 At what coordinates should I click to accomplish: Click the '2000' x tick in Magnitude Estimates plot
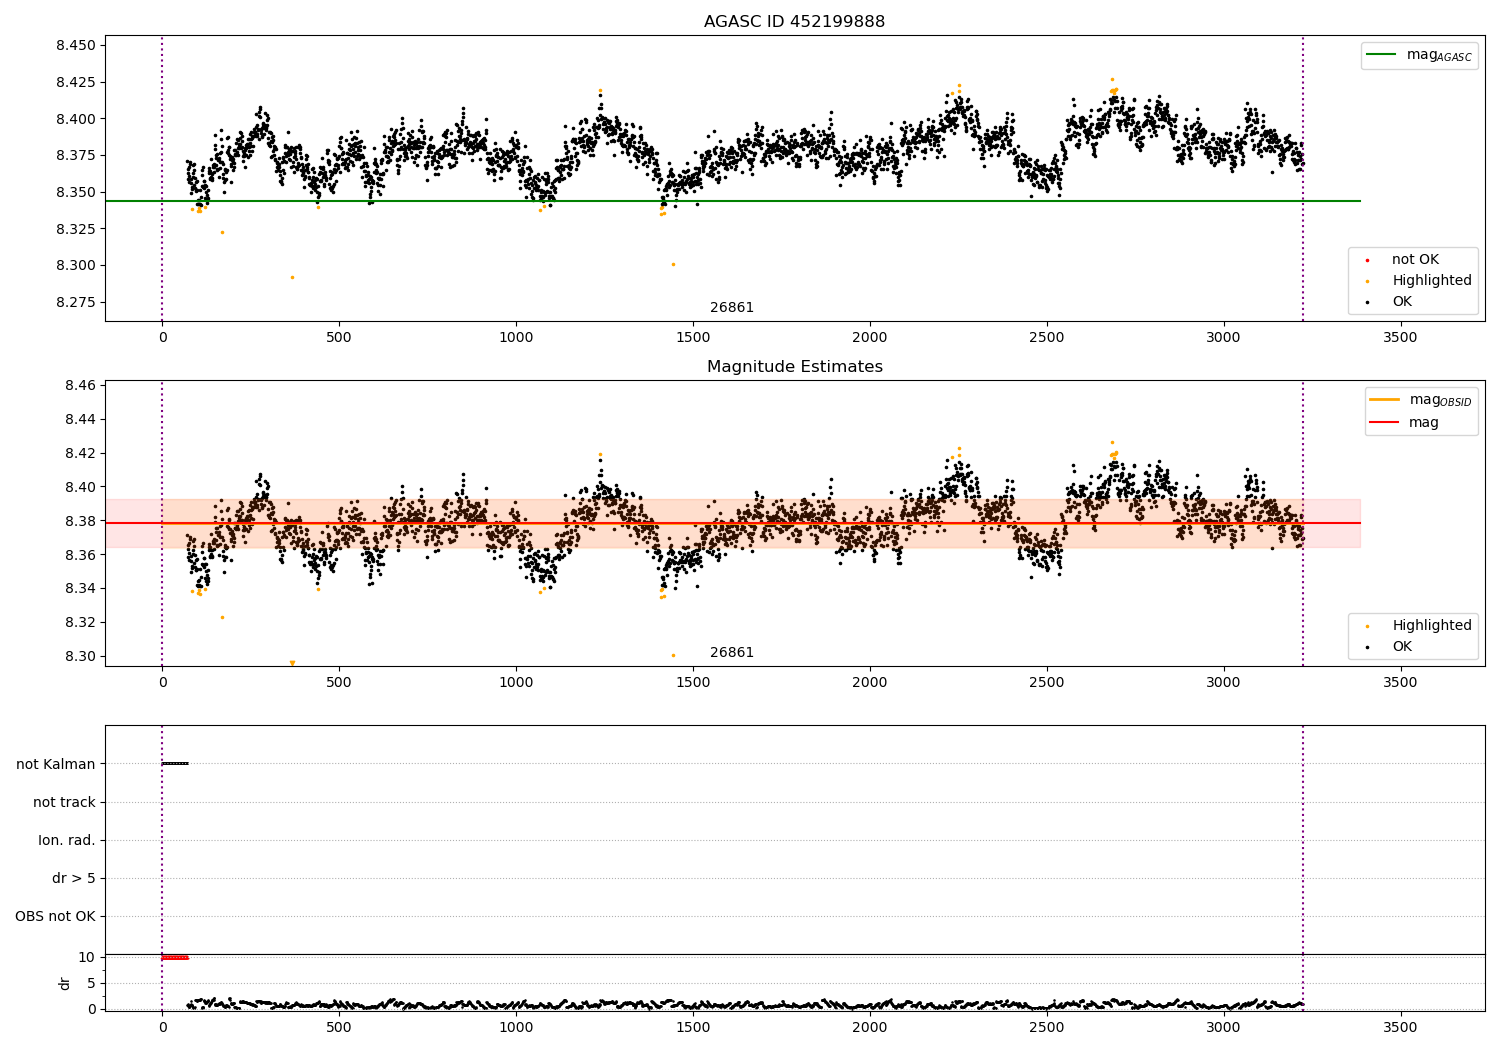[x=870, y=683]
